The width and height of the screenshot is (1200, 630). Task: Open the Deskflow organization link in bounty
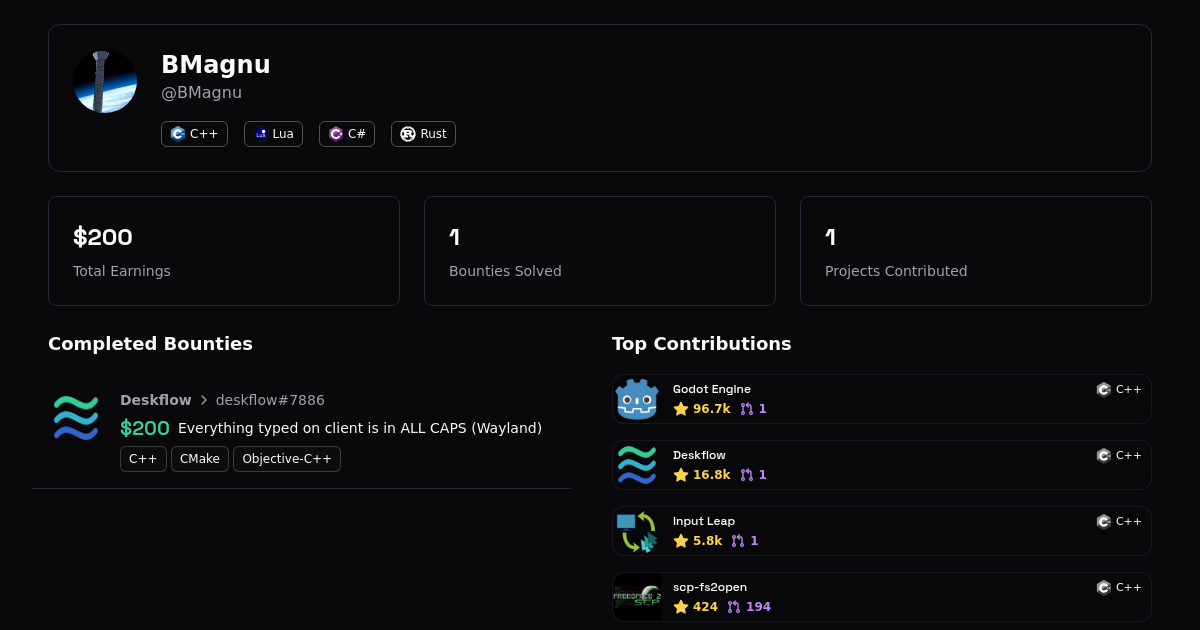pyautogui.click(x=155, y=400)
